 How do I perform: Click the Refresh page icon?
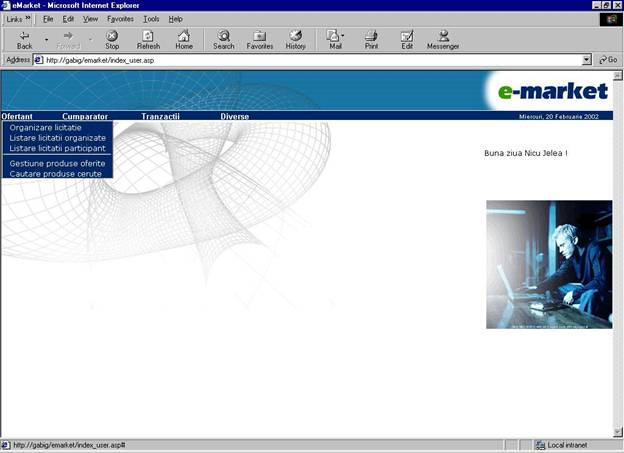(x=148, y=35)
